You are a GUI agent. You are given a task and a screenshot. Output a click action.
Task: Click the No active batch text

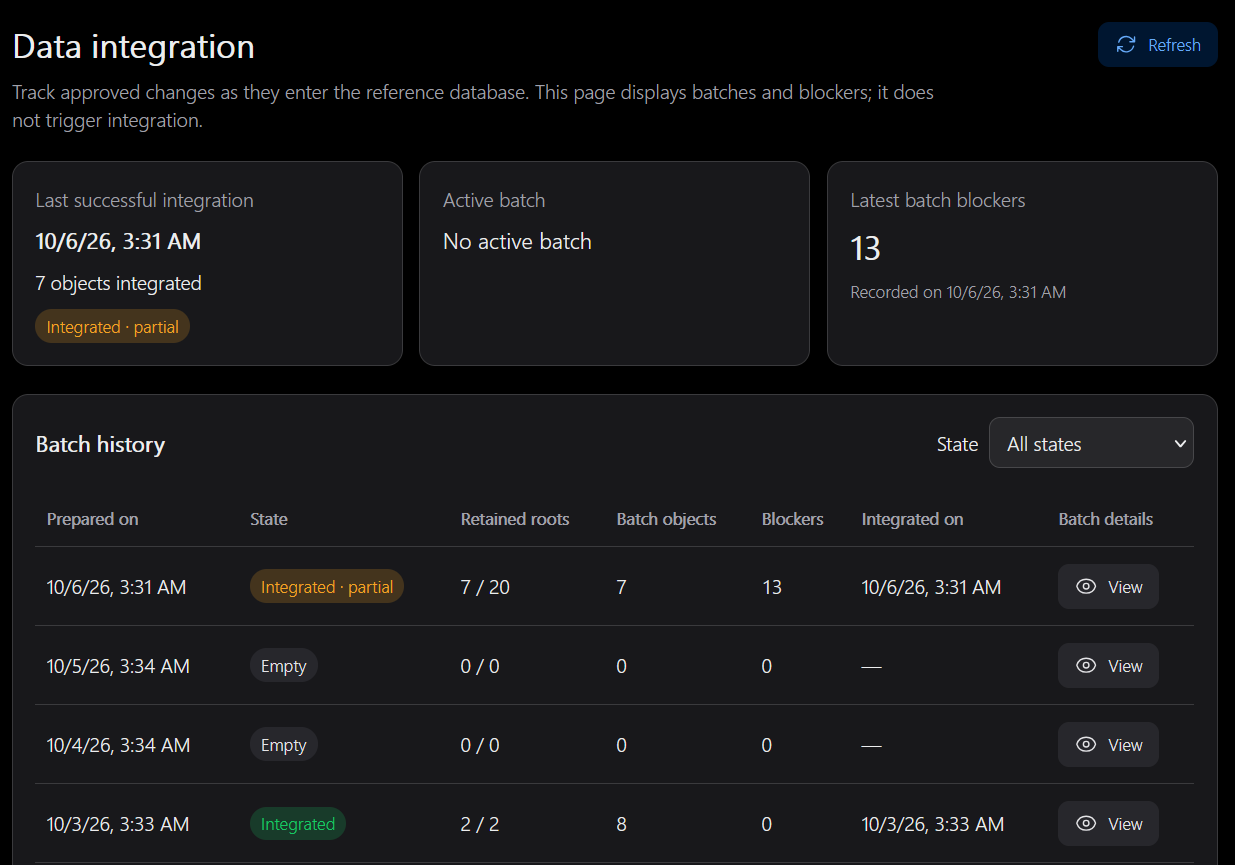pos(517,241)
